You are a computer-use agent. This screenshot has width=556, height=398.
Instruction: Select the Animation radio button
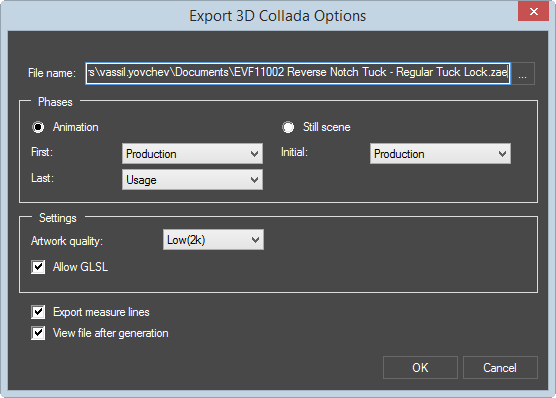(38, 127)
